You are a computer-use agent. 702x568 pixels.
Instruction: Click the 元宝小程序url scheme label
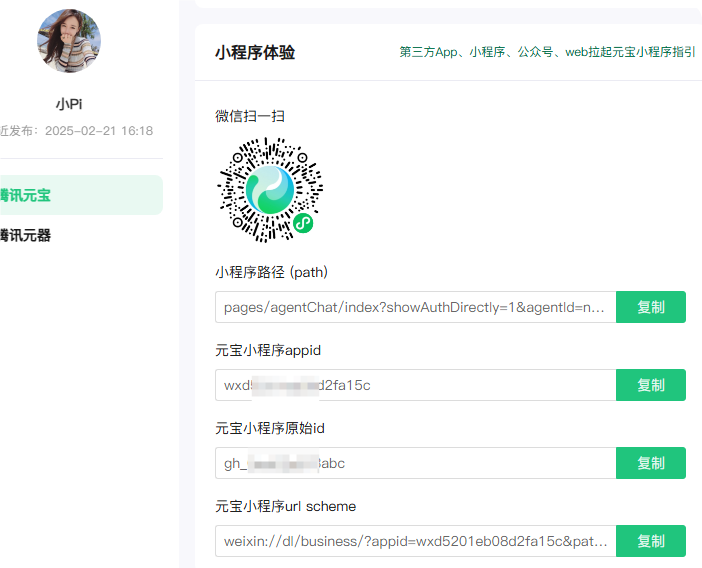(285, 506)
